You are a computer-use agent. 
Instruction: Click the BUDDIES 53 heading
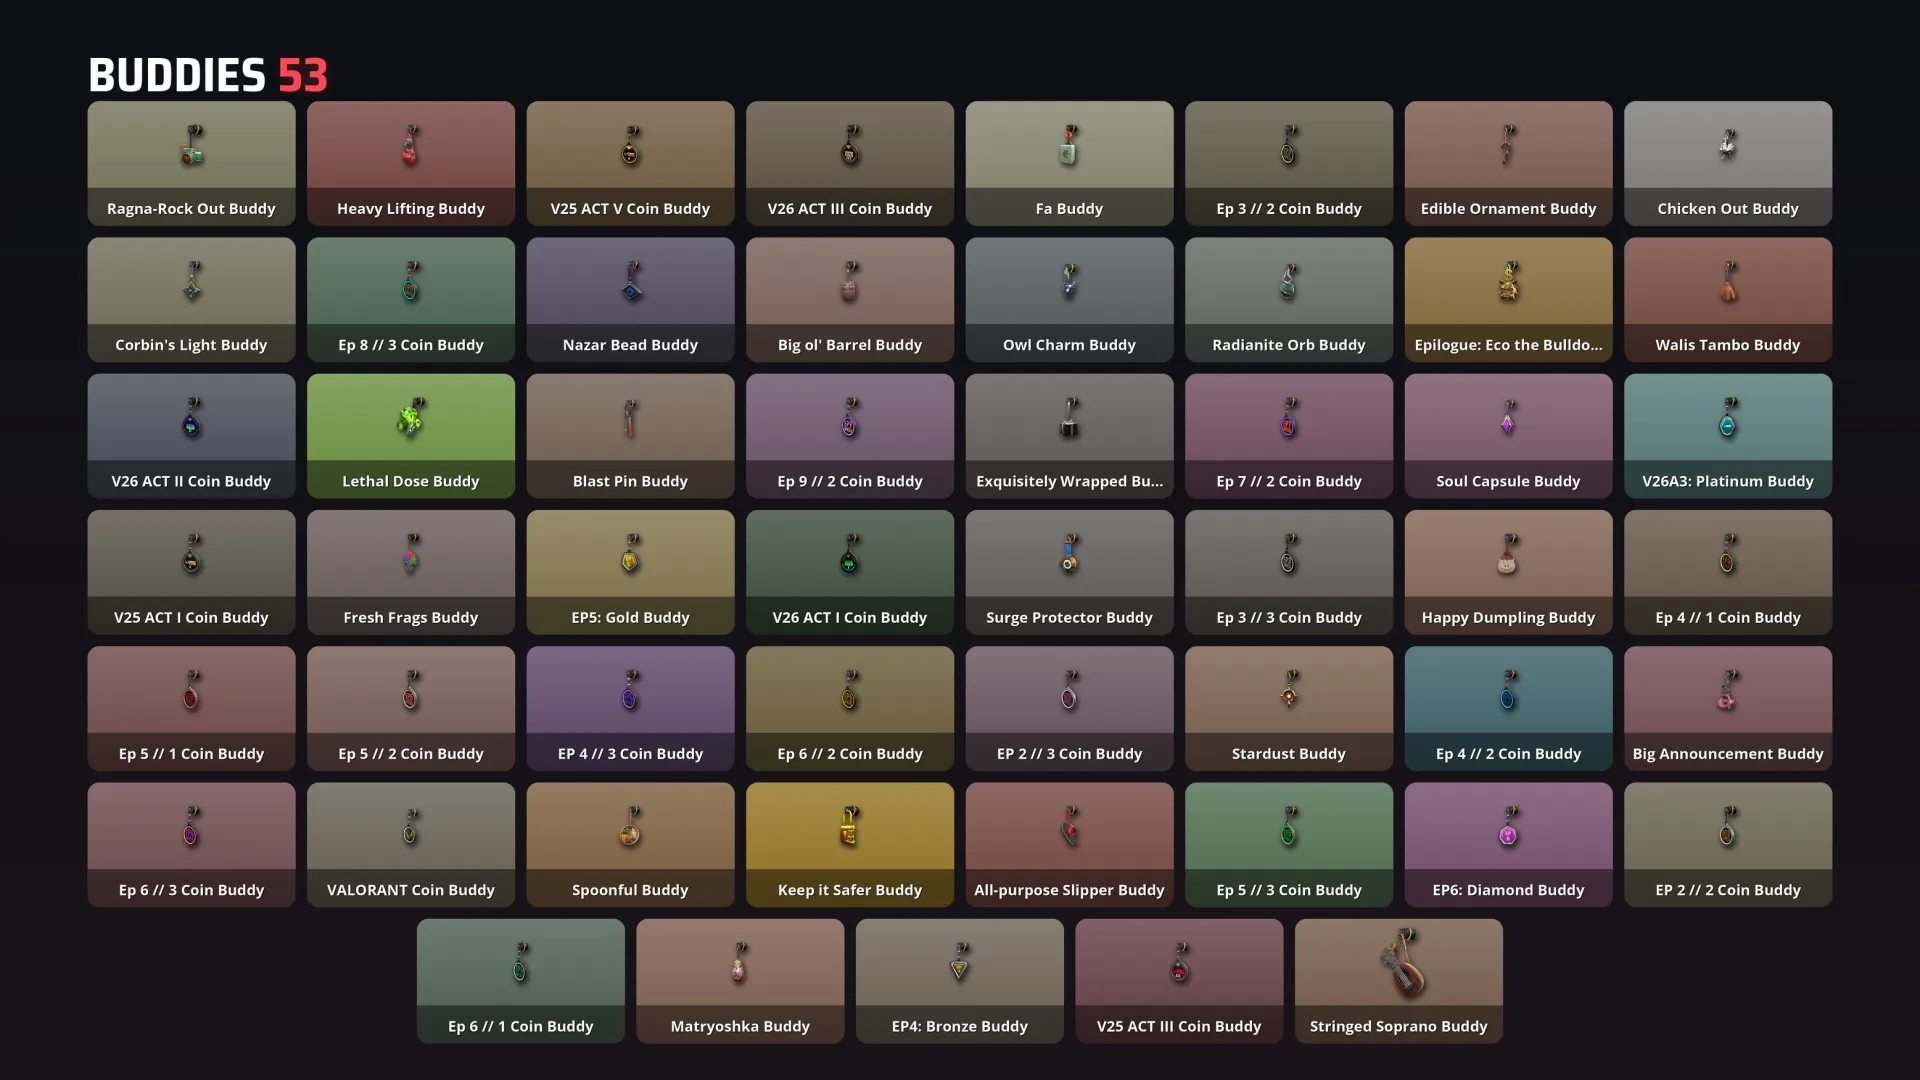[x=208, y=75]
